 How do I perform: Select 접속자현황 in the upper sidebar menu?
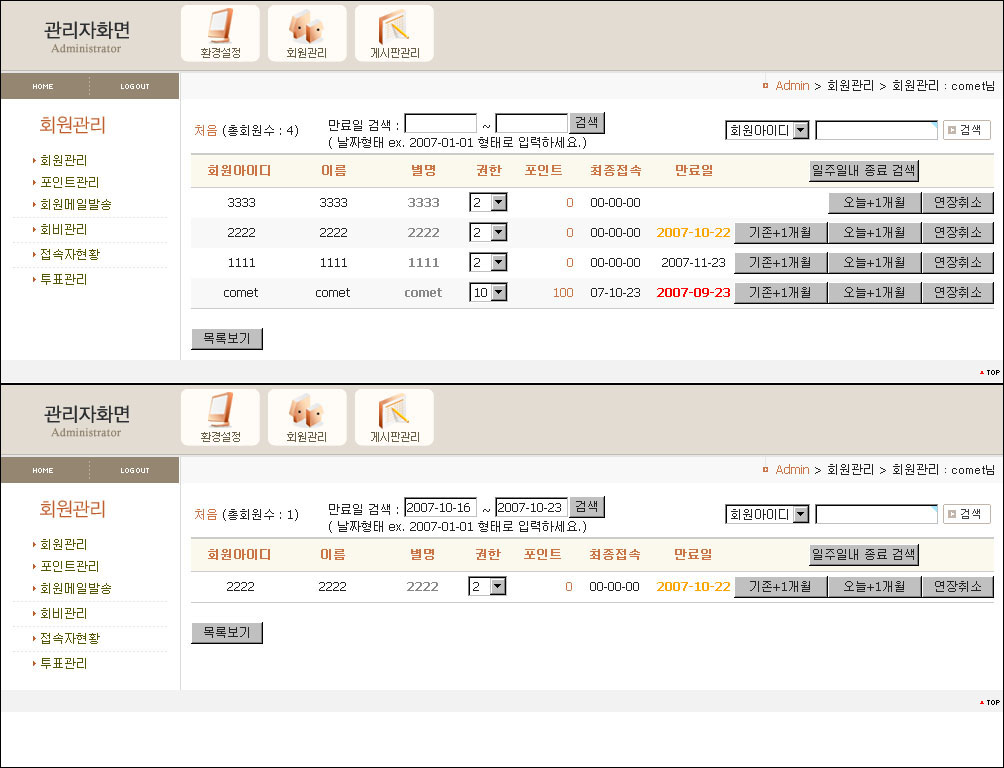click(x=69, y=254)
